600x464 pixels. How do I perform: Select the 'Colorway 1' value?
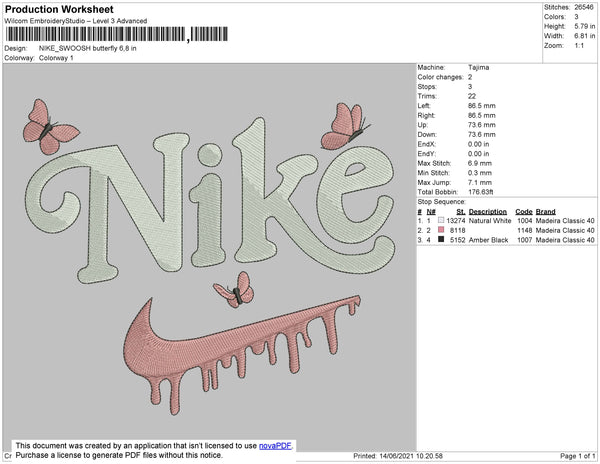(x=56, y=58)
